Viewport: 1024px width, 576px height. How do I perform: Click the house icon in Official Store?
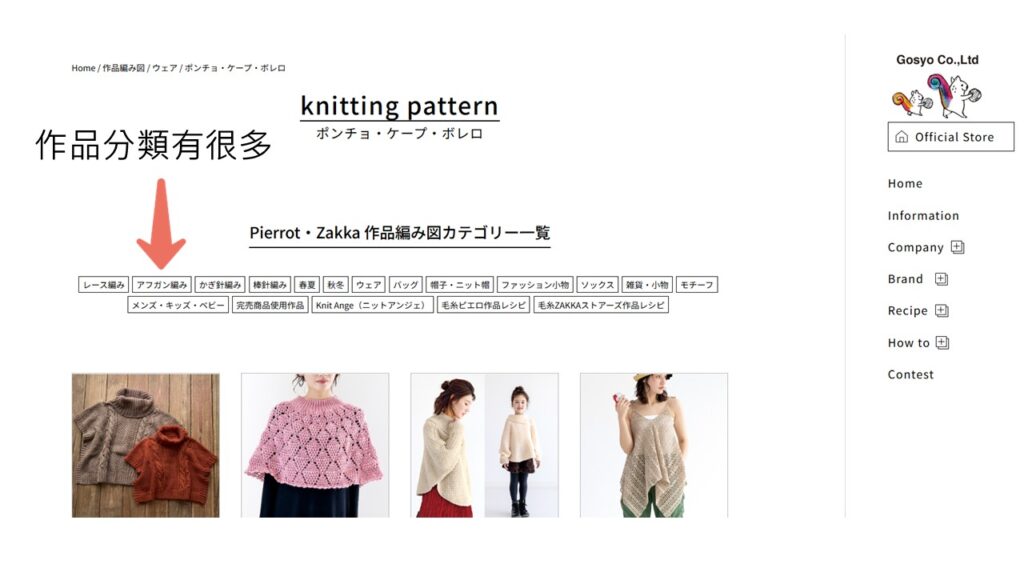902,136
